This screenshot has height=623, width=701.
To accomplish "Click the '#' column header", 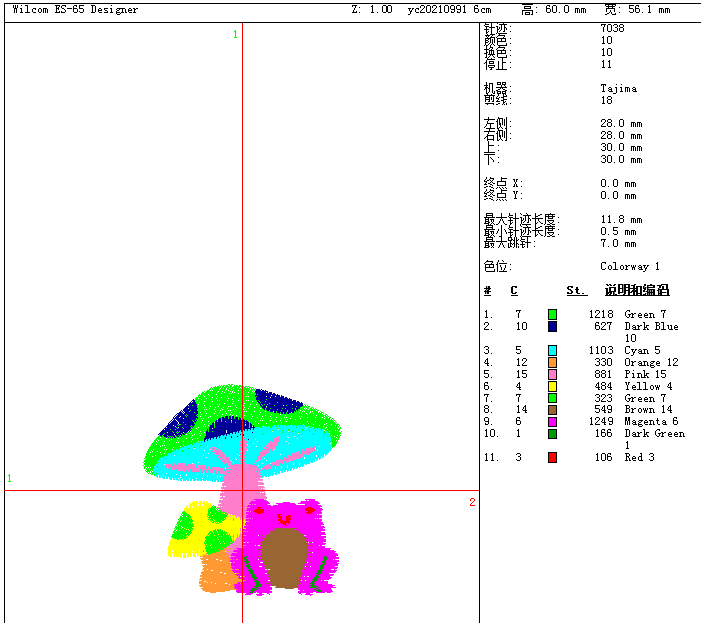I will [487, 291].
